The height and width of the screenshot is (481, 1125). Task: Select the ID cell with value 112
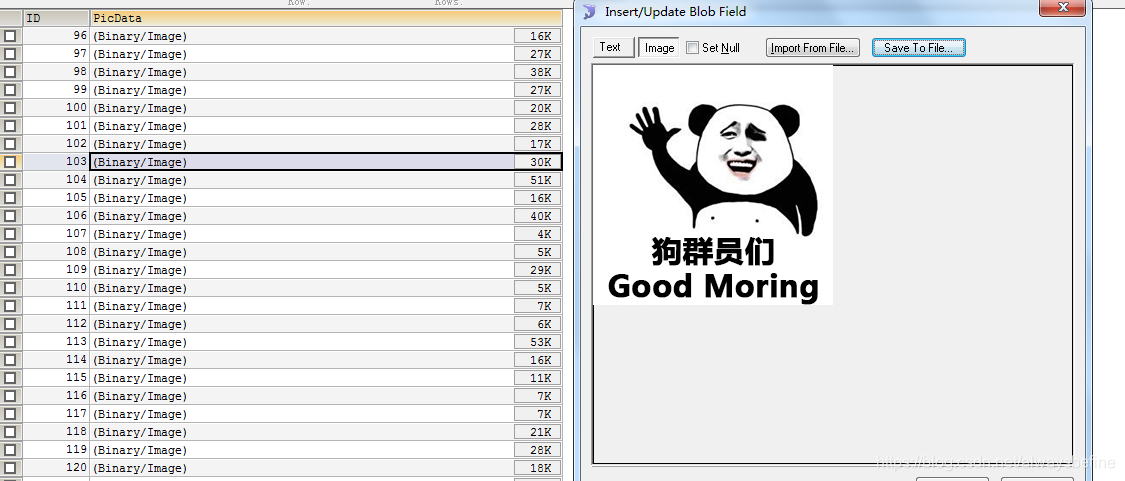(56, 324)
